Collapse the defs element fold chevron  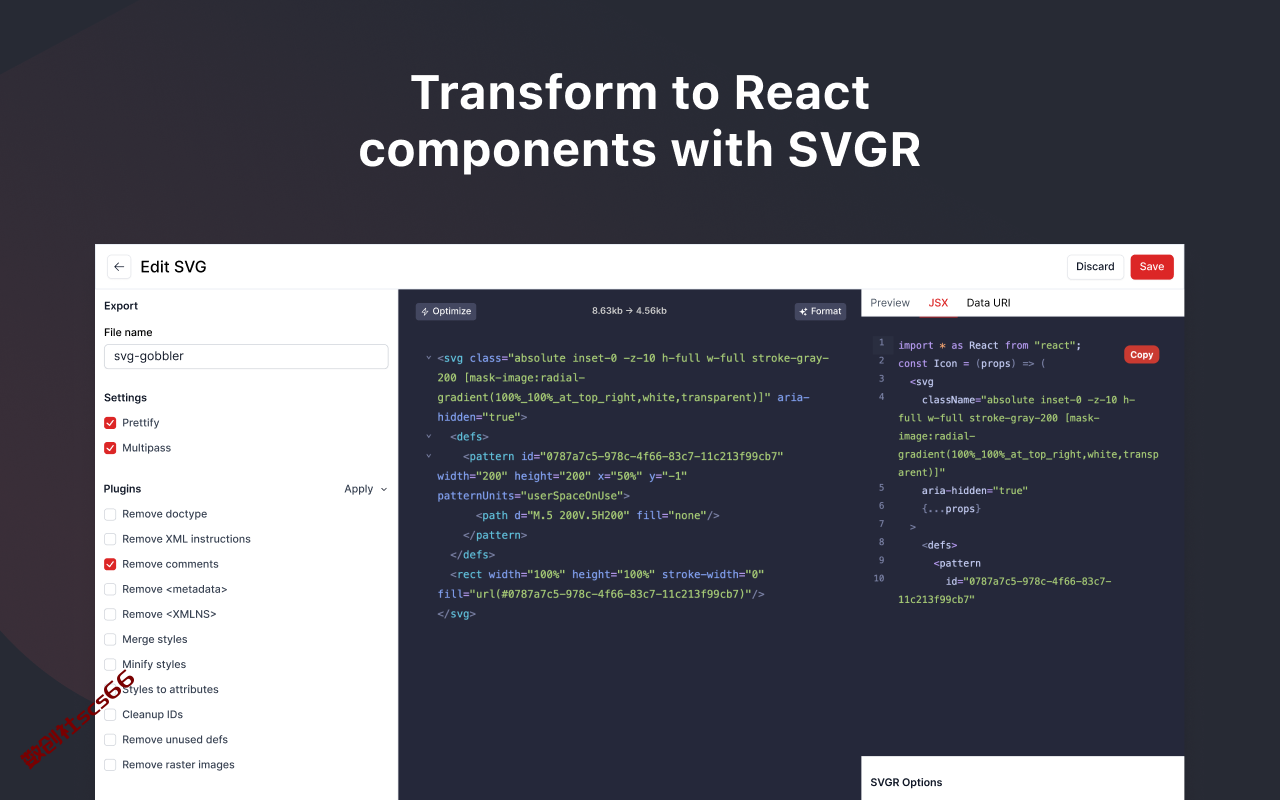coord(429,436)
